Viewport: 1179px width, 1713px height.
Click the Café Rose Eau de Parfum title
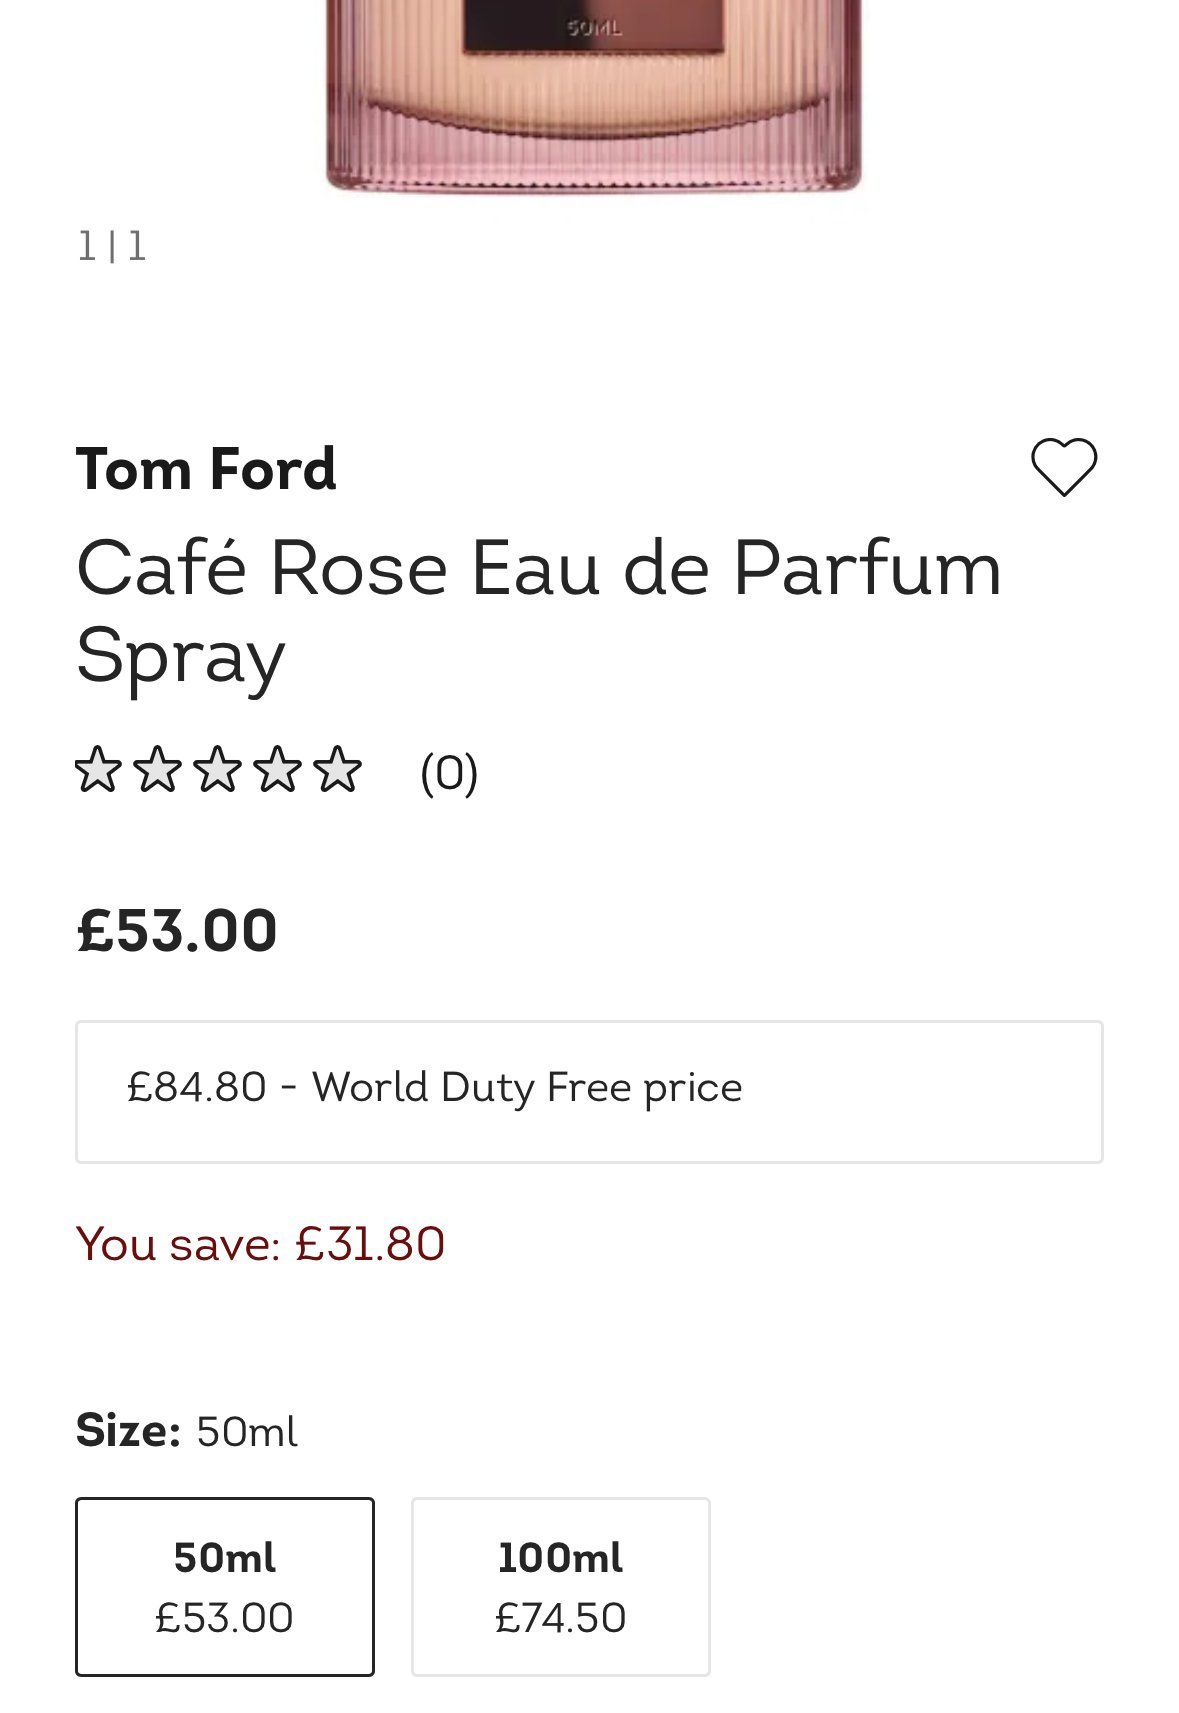[x=538, y=610]
